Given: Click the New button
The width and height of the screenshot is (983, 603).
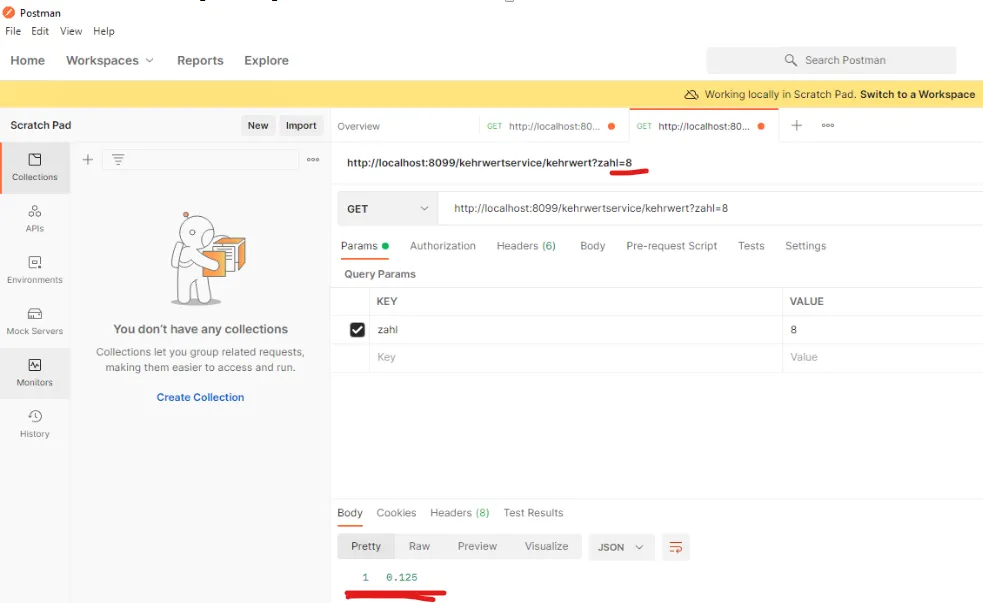Looking at the screenshot, I should pos(258,125).
